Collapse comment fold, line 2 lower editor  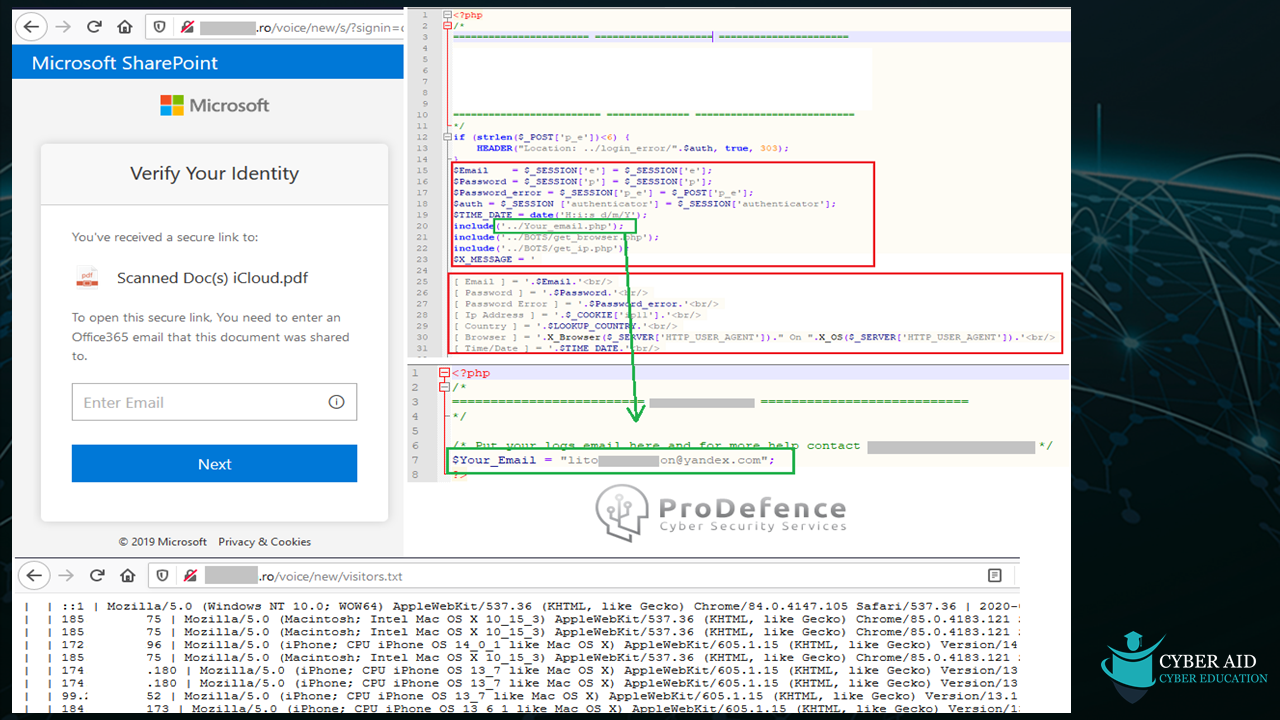point(445,387)
